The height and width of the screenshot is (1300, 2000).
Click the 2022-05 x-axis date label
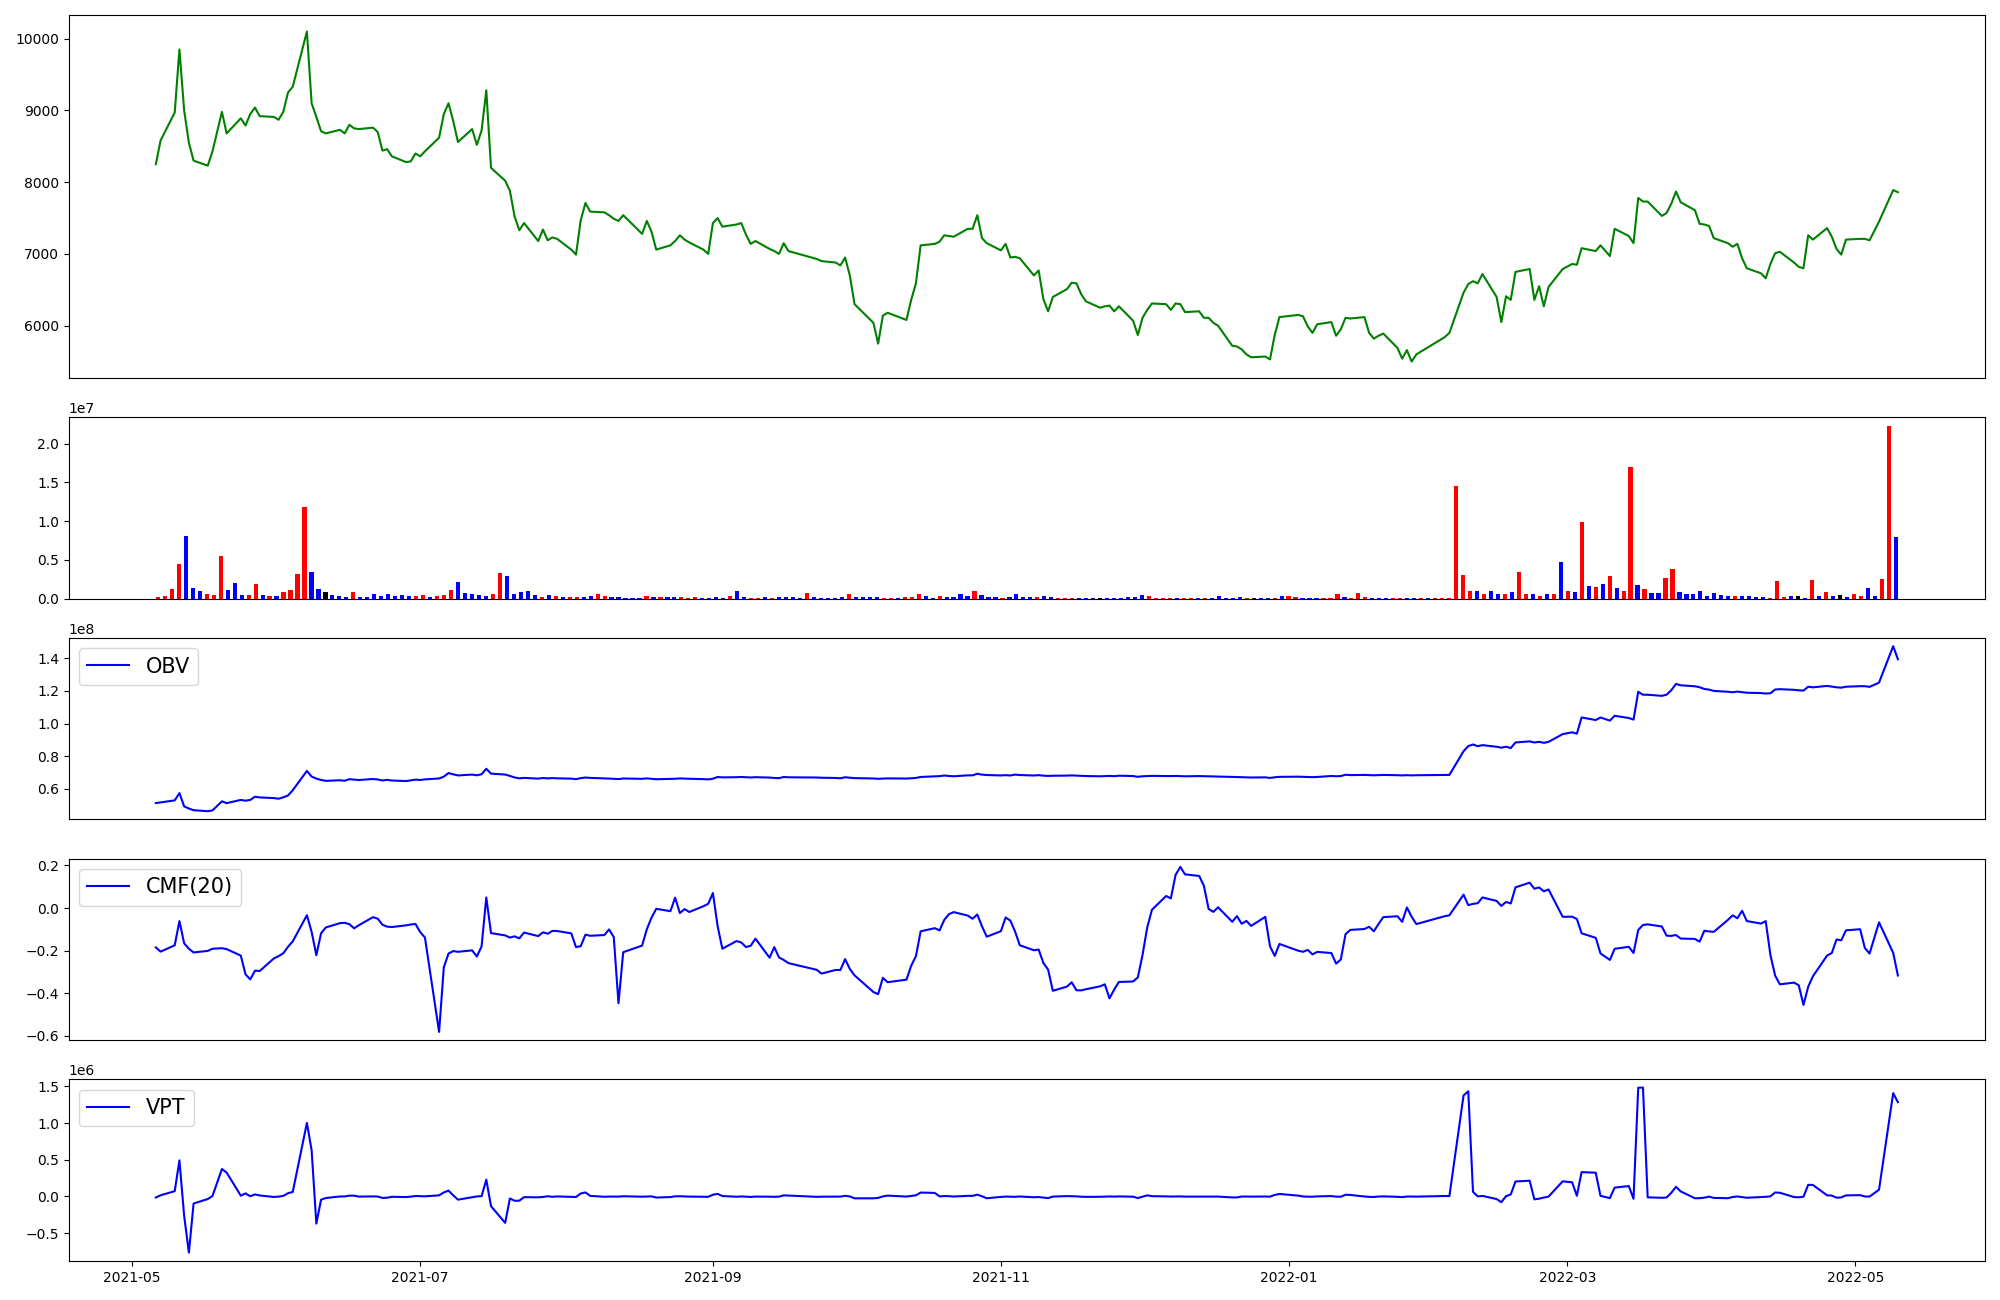click(1856, 1277)
